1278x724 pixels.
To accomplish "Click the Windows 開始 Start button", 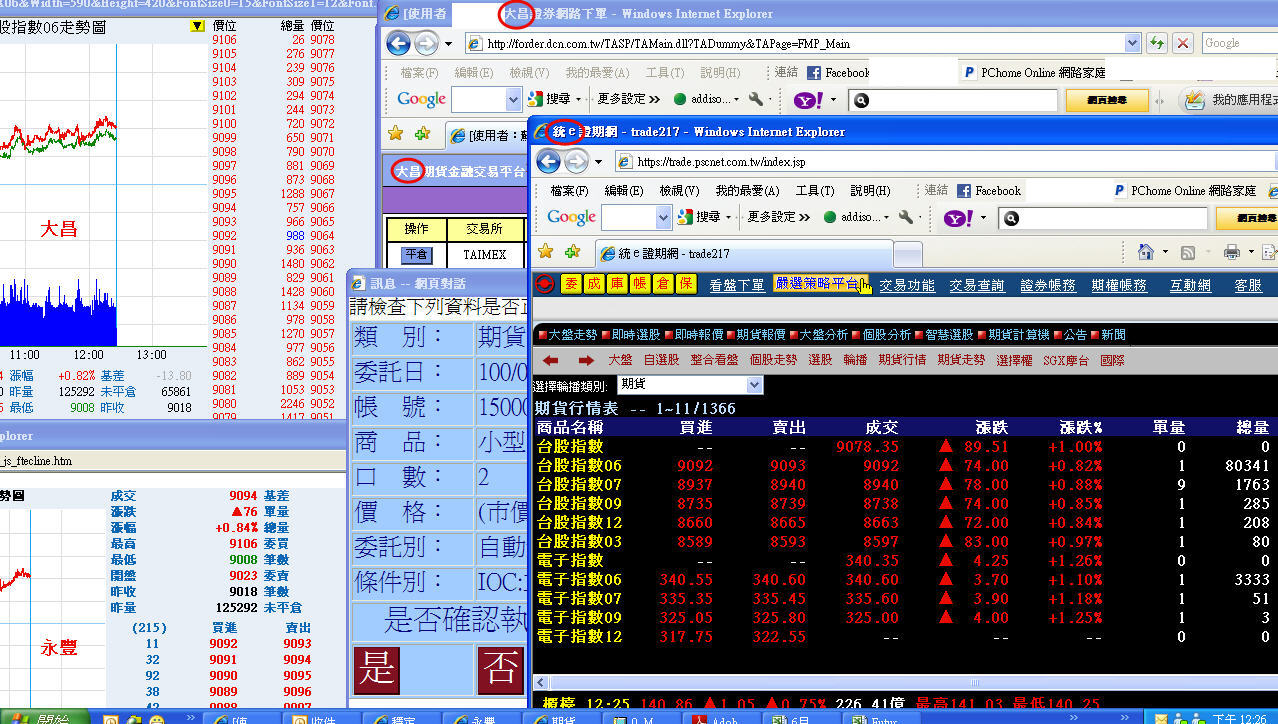I will pyautogui.click(x=43, y=718).
